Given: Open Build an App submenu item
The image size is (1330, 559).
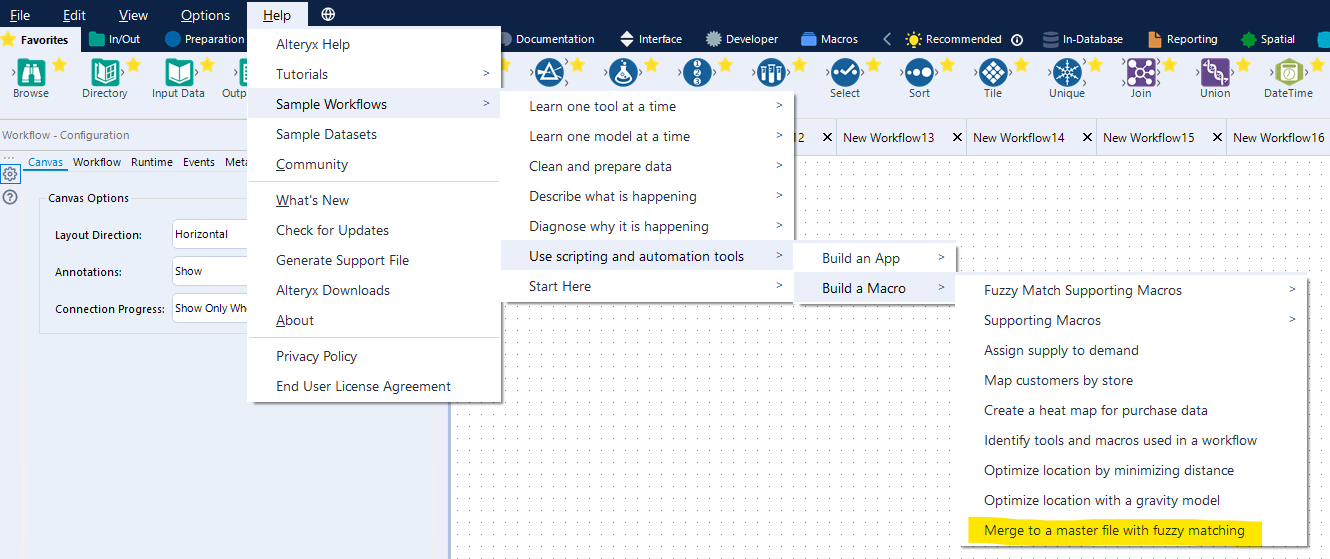Looking at the screenshot, I should pos(875,258).
